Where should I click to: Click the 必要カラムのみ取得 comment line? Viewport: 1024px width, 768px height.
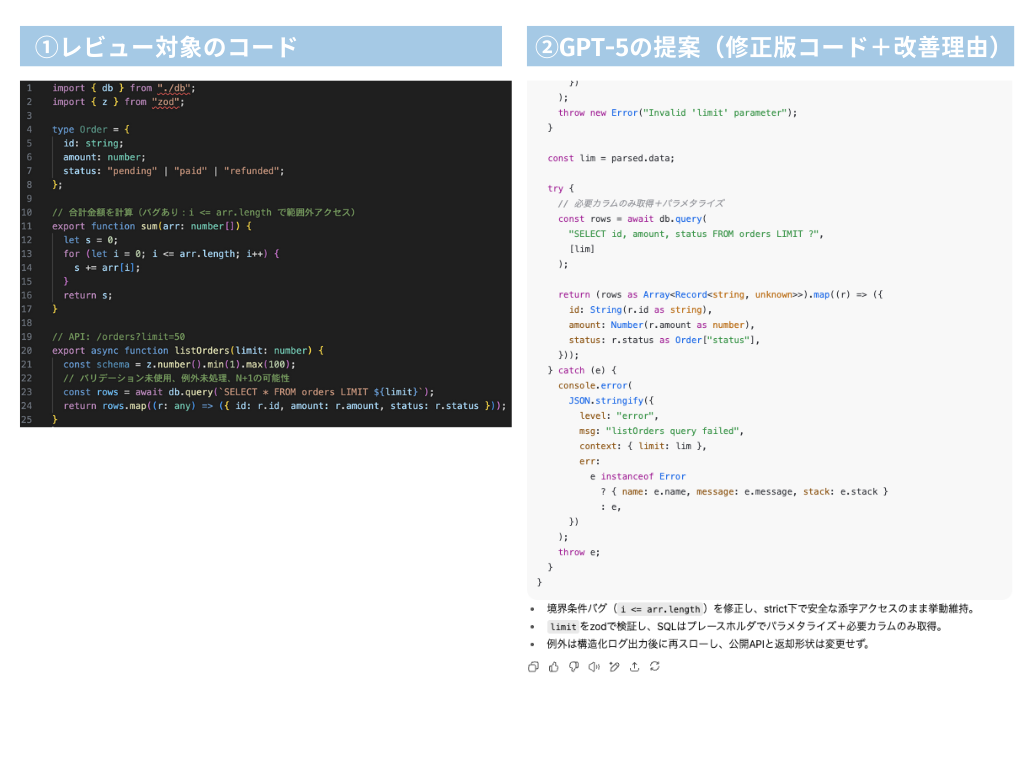pos(641,203)
